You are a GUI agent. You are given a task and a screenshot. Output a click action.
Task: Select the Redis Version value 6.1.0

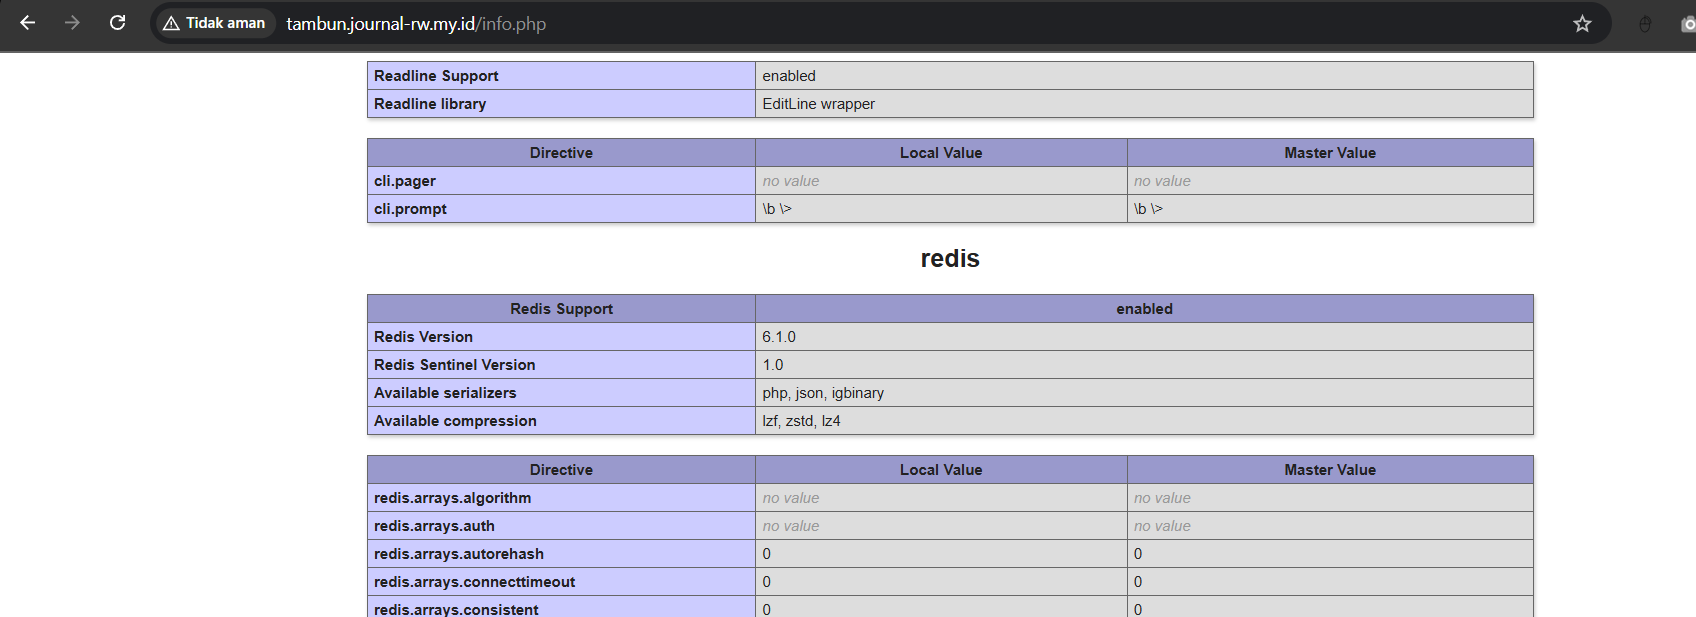point(779,337)
